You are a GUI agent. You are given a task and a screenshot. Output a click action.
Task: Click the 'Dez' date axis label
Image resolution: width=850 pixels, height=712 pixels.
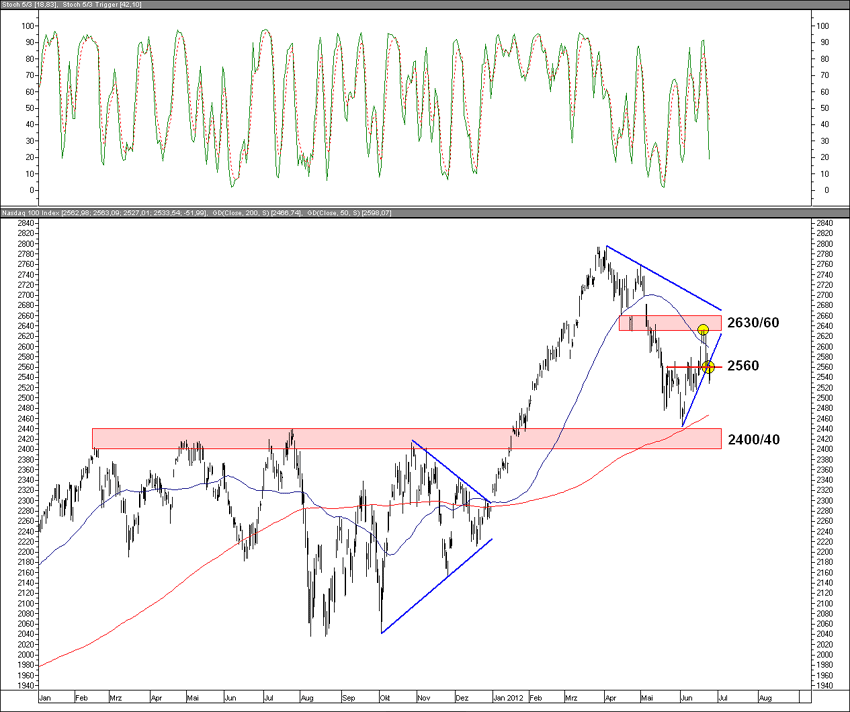click(461, 698)
